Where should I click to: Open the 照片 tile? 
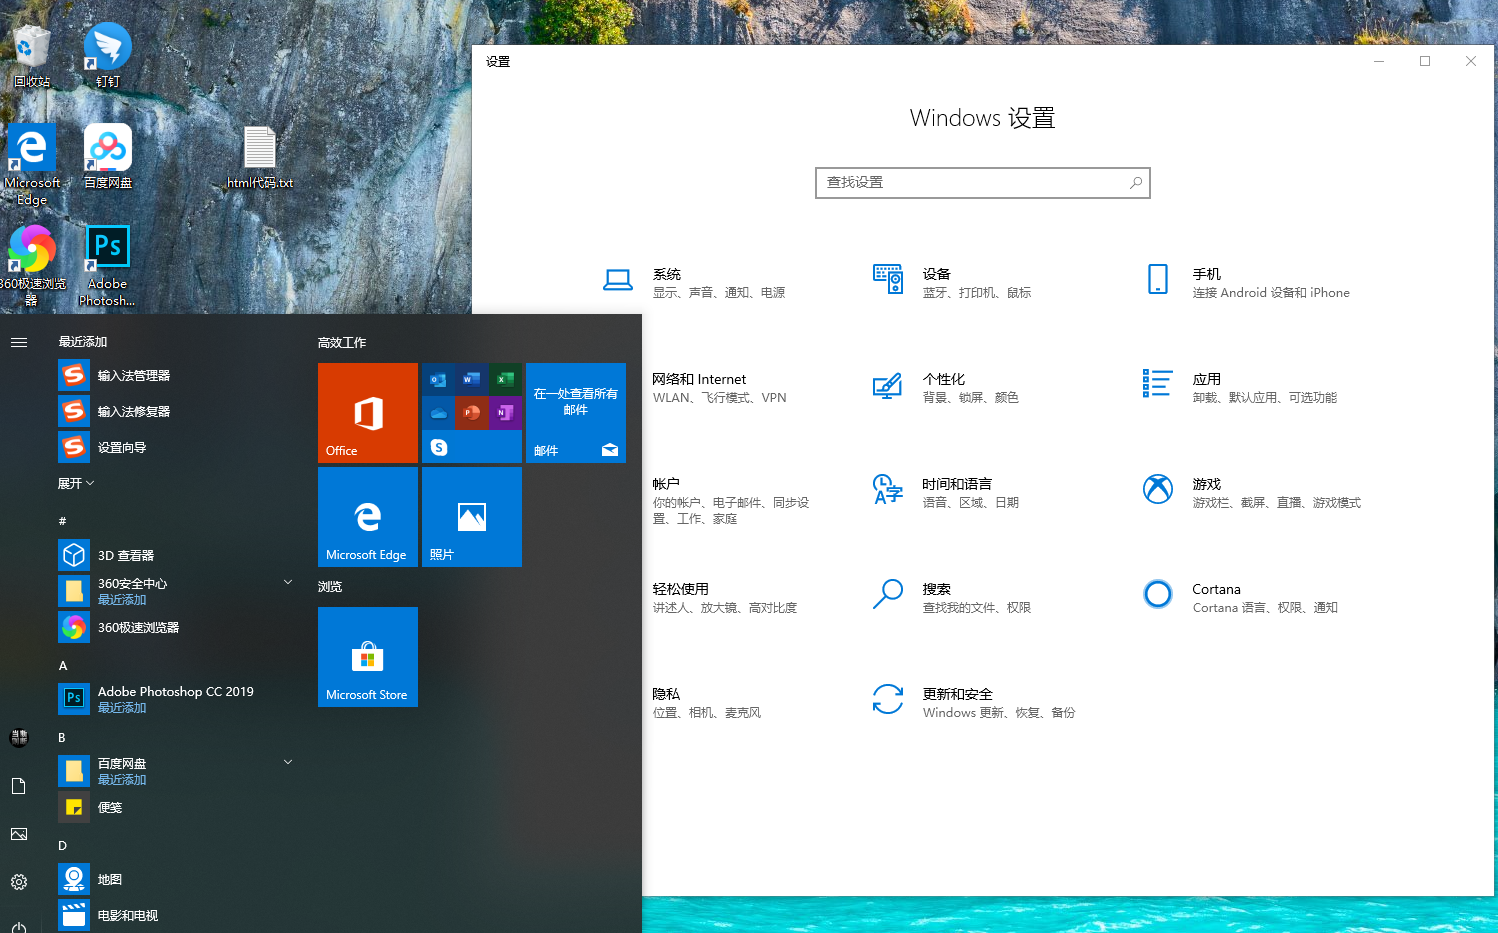471,516
